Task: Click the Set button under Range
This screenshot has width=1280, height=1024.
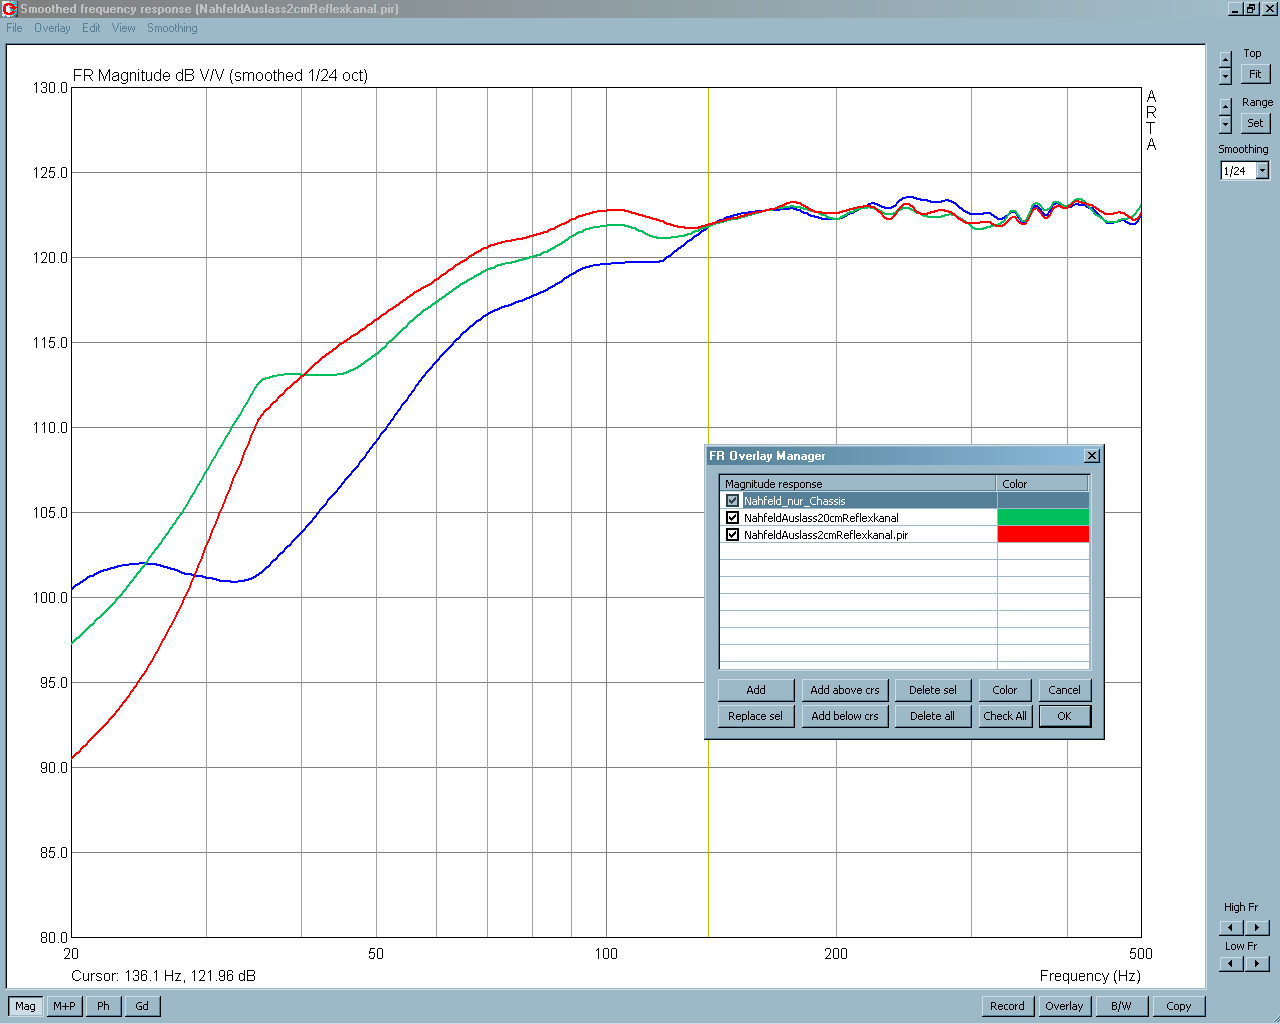Action: 1255,123
